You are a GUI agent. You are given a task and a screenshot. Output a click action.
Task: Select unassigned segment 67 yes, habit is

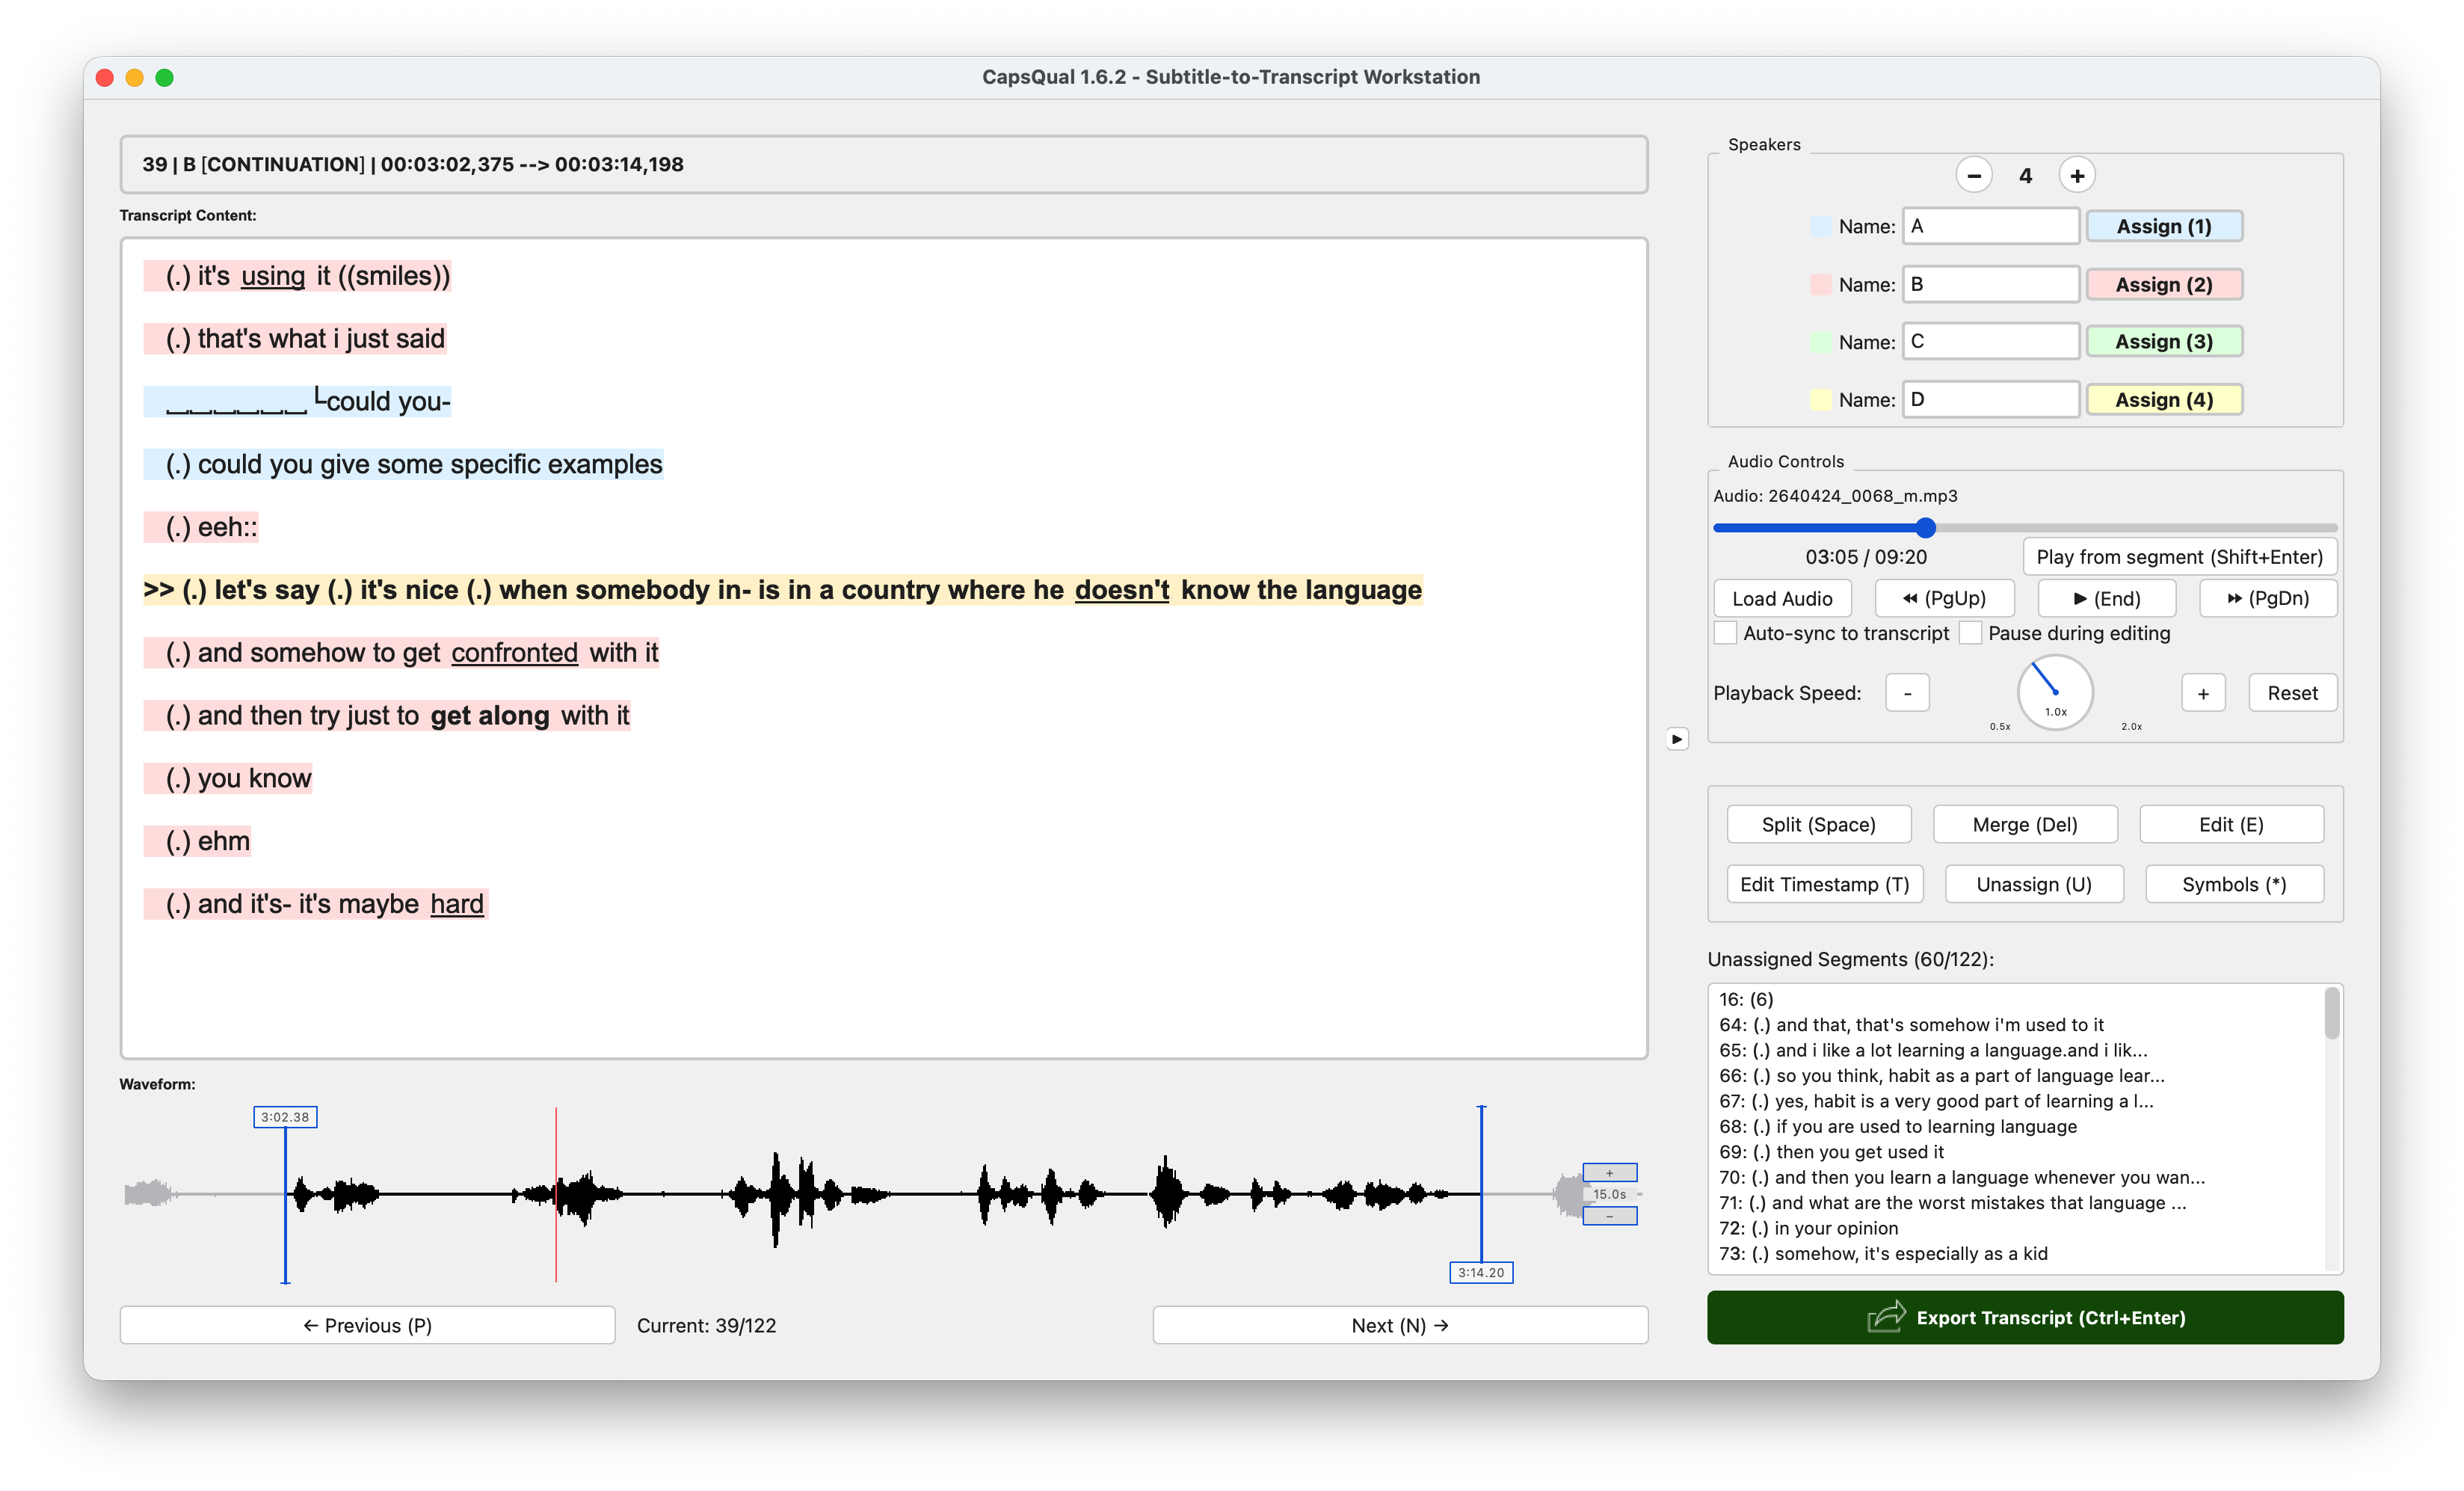tap(2017, 1101)
